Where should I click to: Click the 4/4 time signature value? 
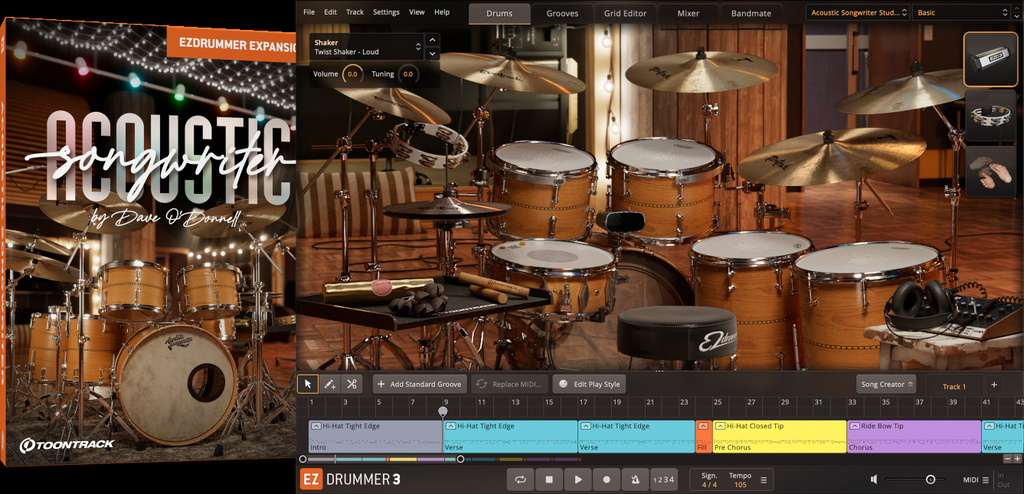pos(708,485)
